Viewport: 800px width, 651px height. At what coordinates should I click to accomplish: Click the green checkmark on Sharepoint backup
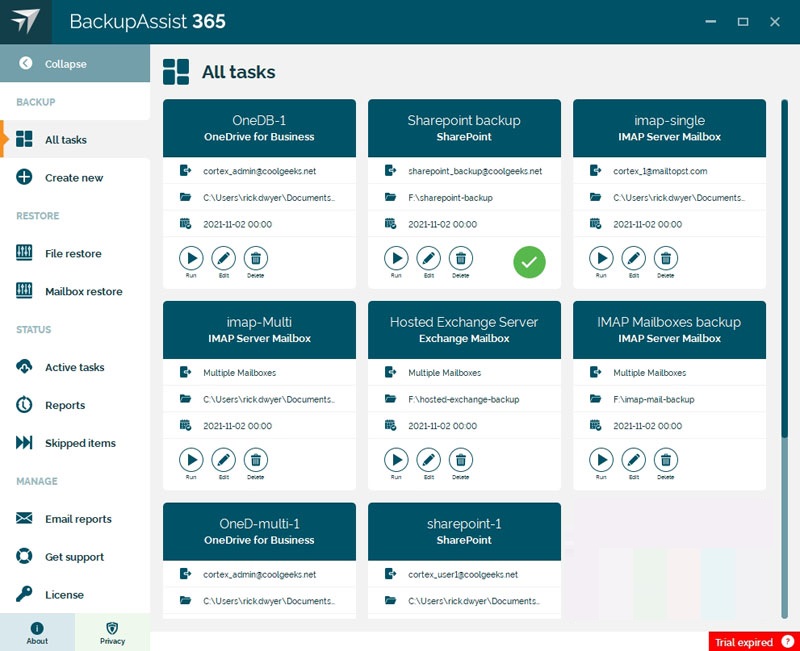(x=530, y=263)
